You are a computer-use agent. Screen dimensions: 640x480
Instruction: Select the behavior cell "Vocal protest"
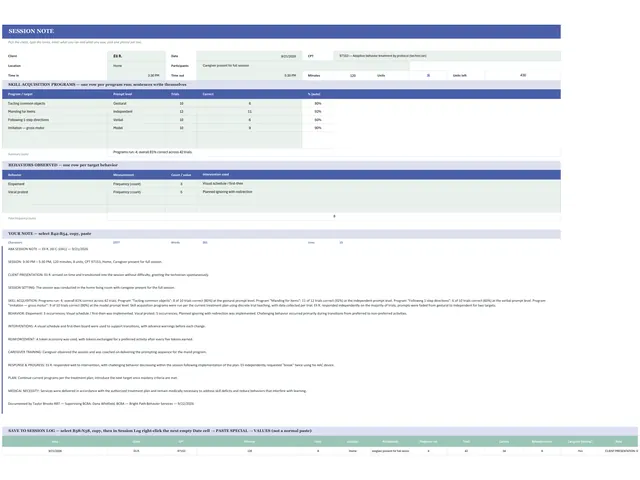[x=55, y=192]
